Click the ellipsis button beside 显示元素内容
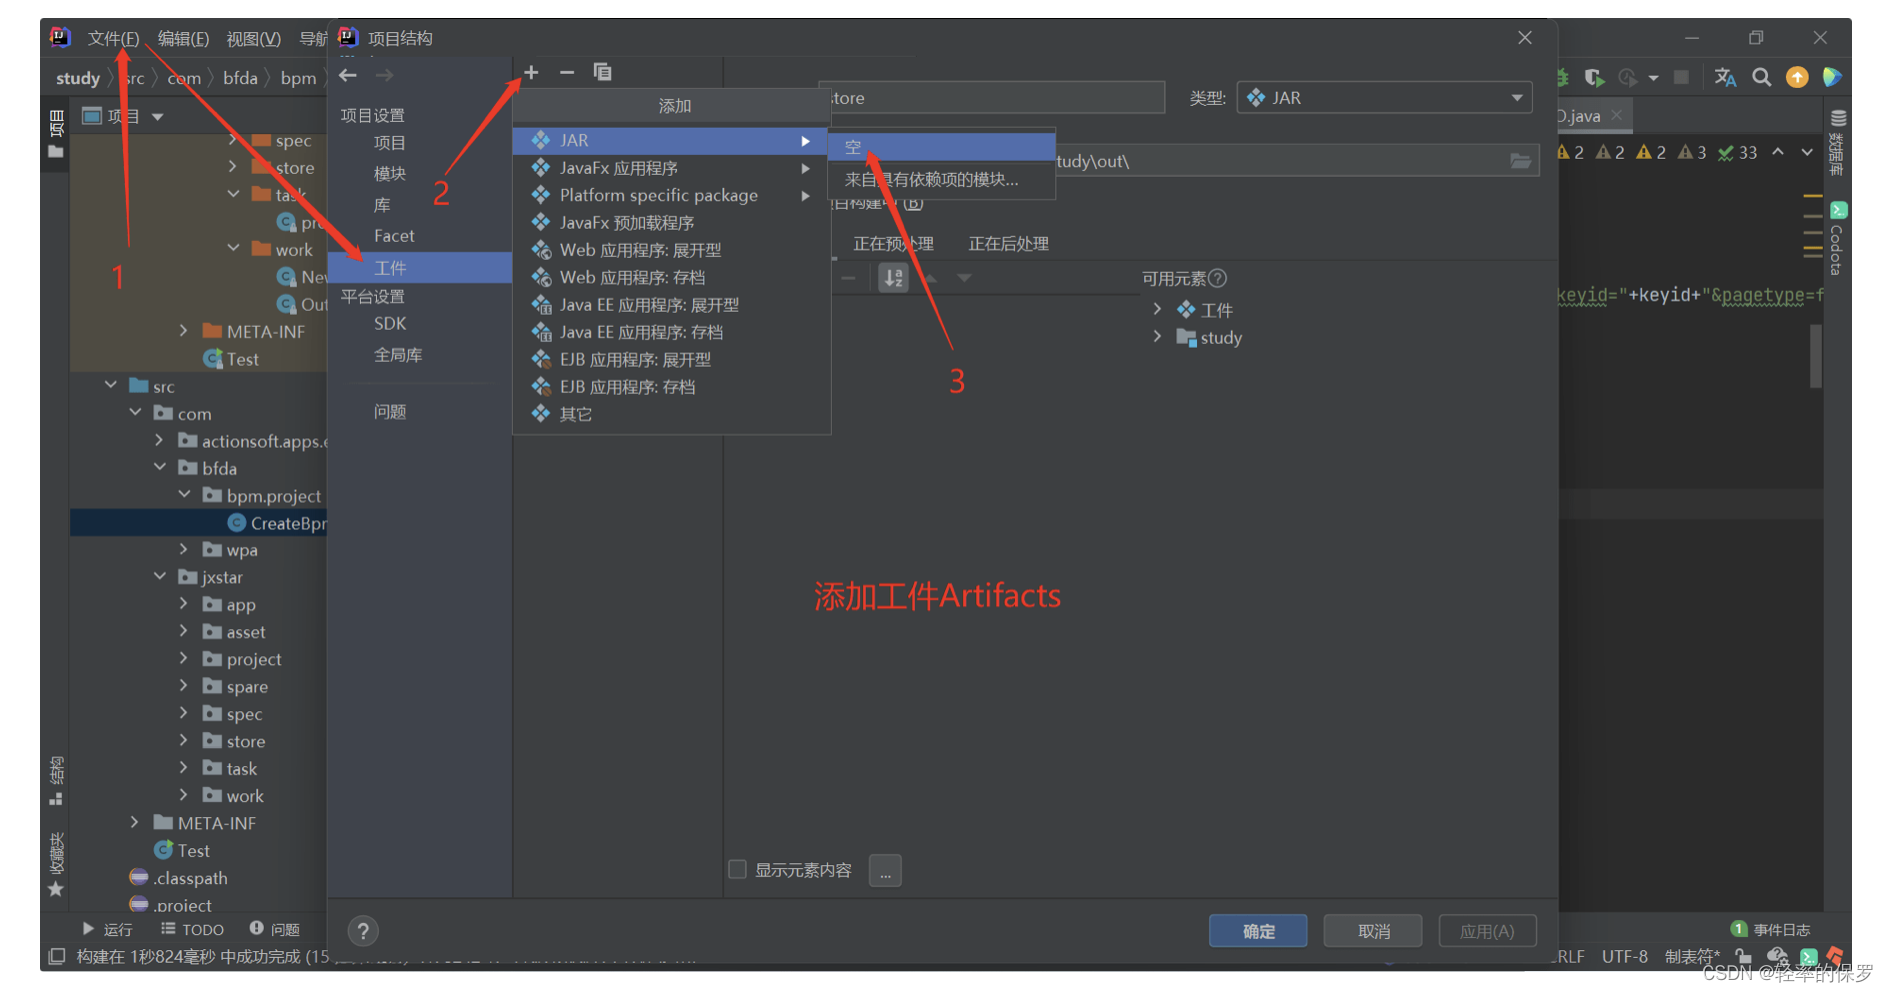This screenshot has height=992, width=1888. pyautogui.click(x=885, y=870)
